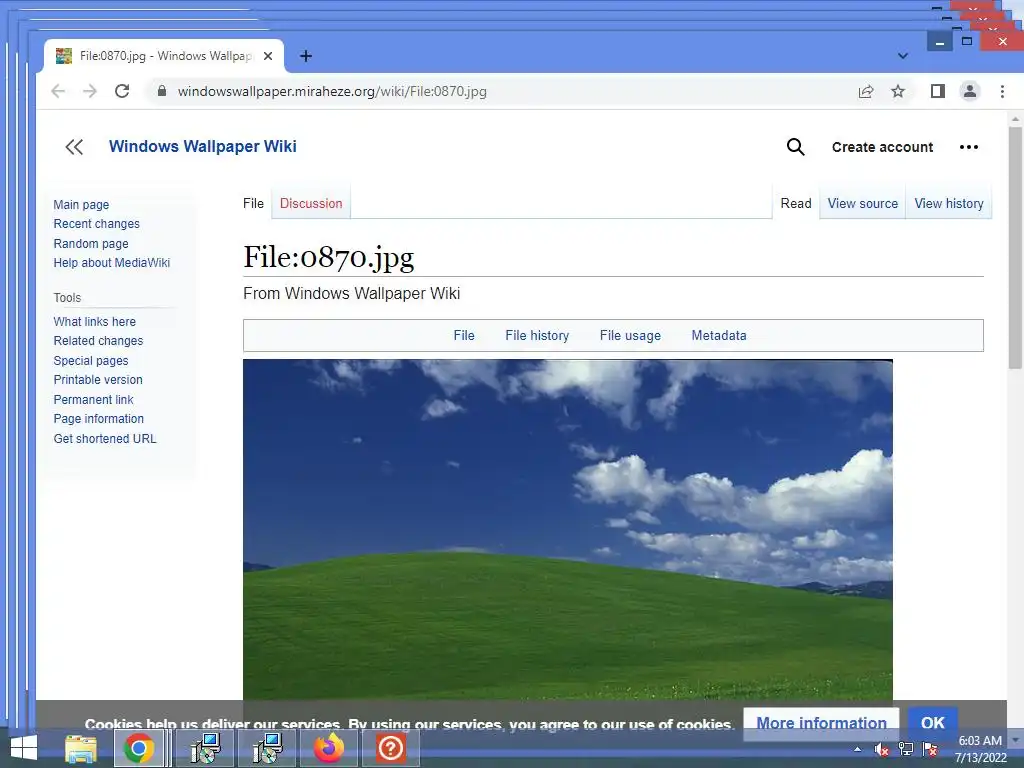1024x768 pixels.
Task: Open Related changes link
Action: point(98,340)
